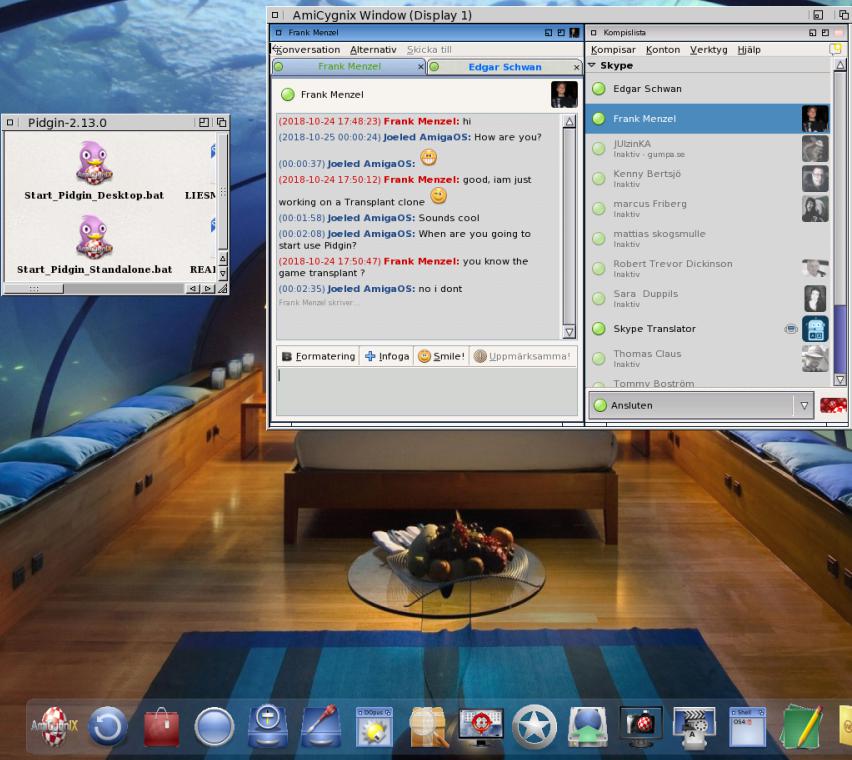Select mattias skogsmulle in the buddy list

[x=709, y=238]
